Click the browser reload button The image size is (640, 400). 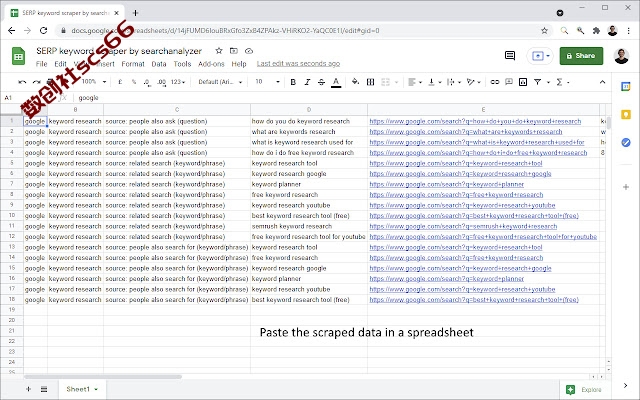click(x=43, y=30)
